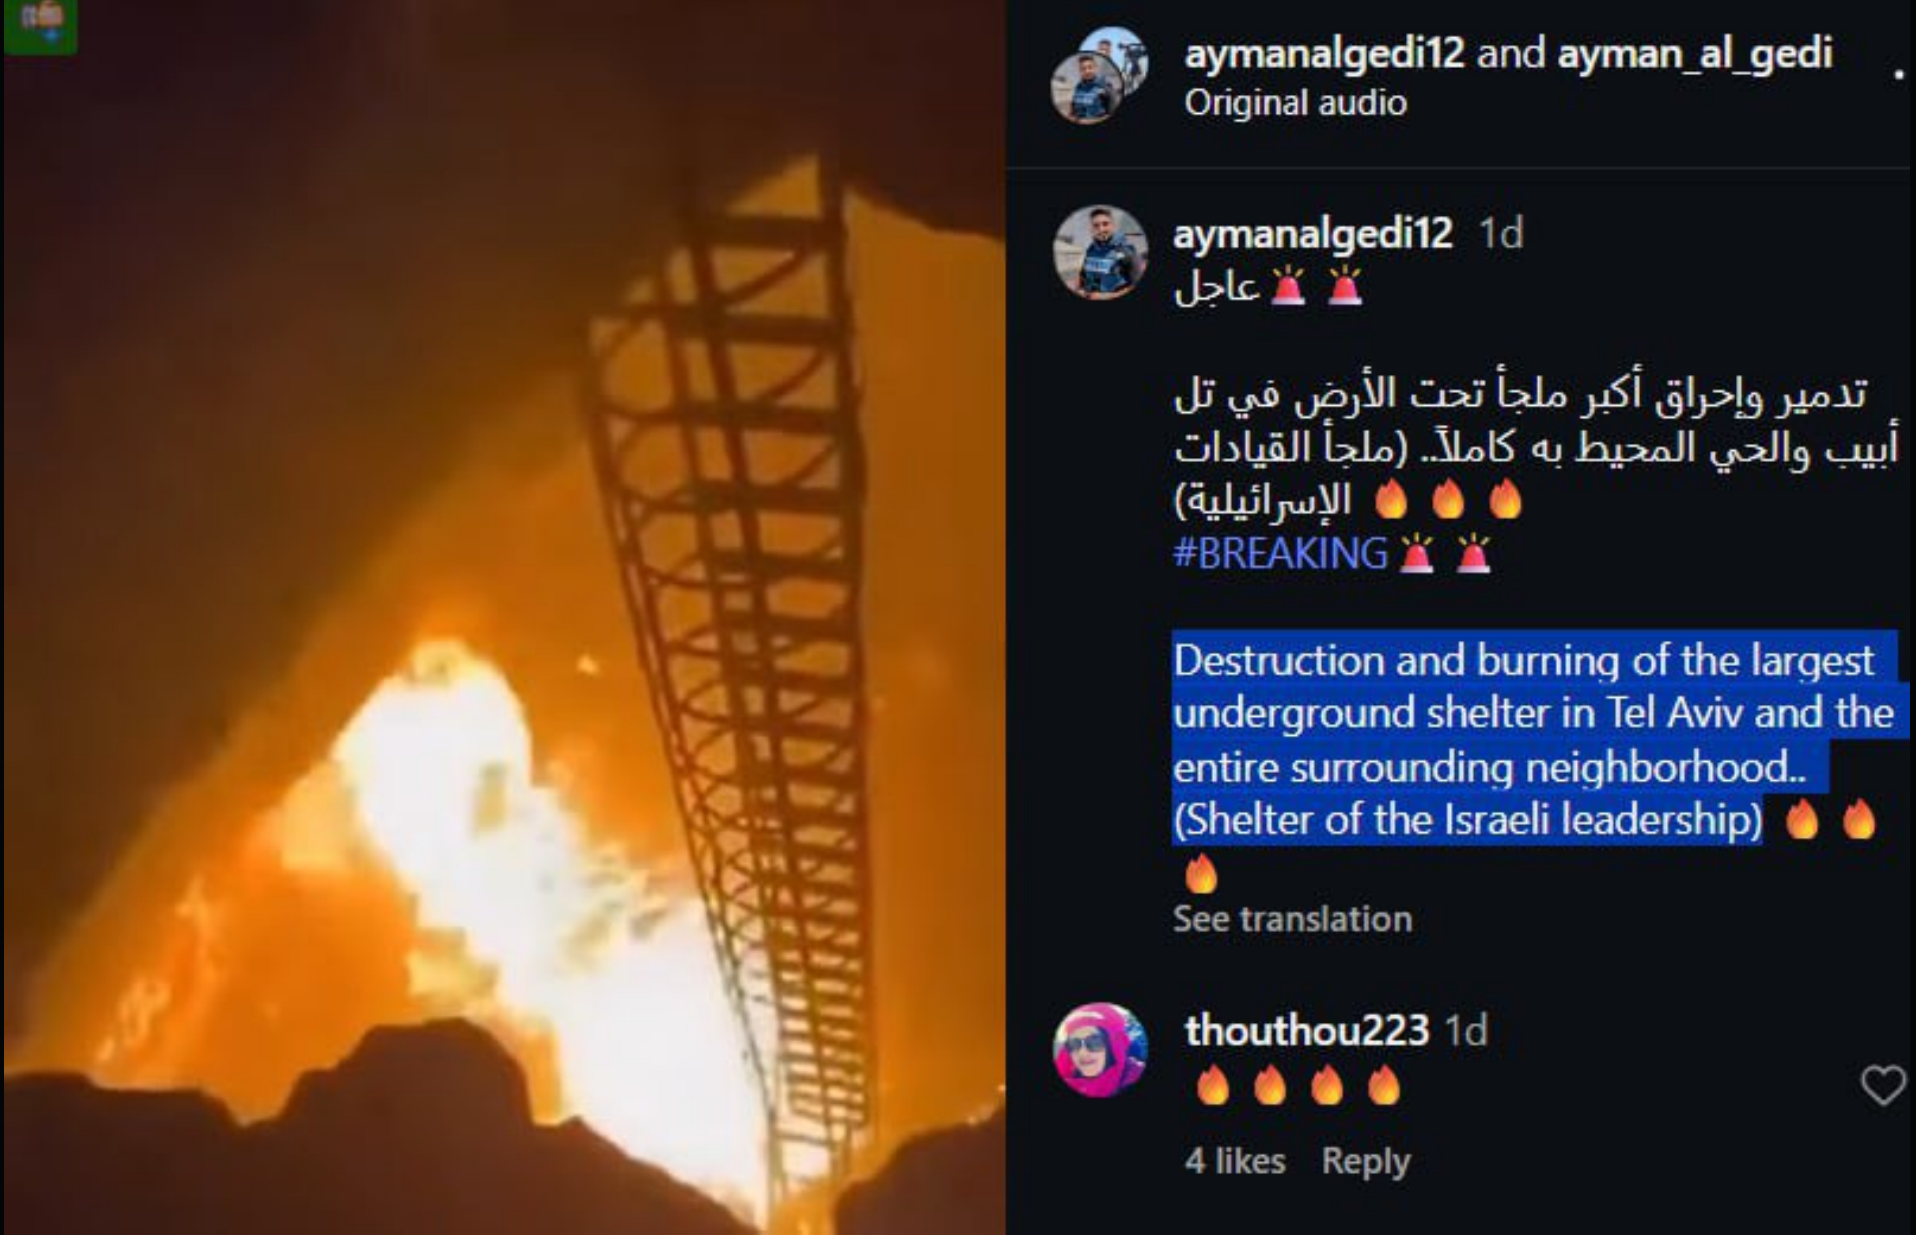Viewport: 1916px width, 1235px height.
Task: Open the #BREAKING hashtag
Action: tap(1280, 553)
